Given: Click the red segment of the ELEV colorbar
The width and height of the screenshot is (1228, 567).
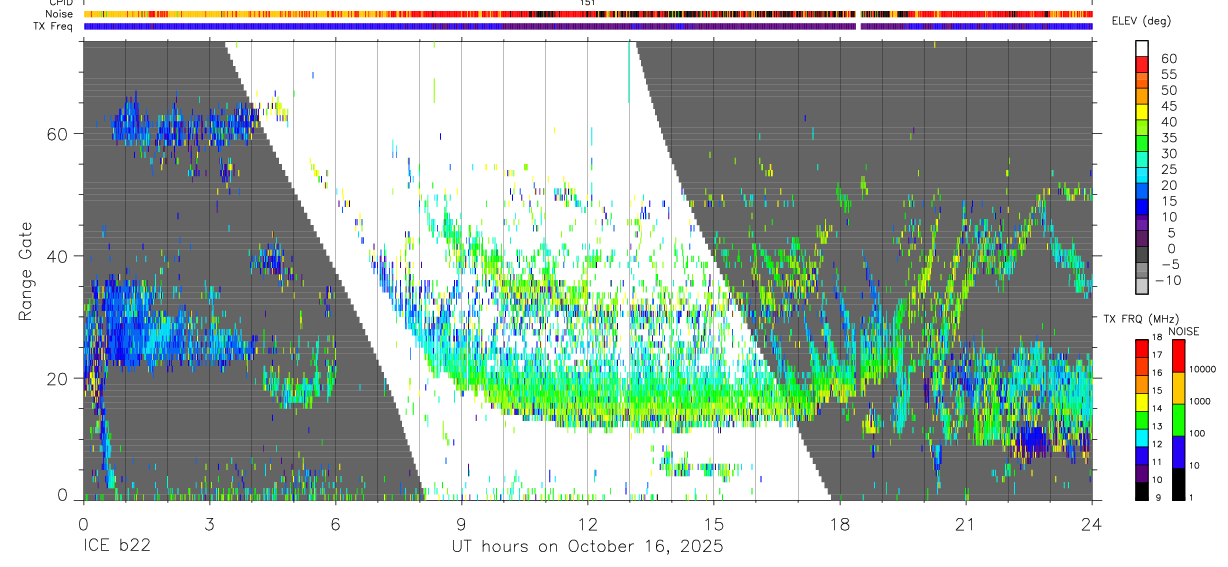Looking at the screenshot, I should tap(1142, 65).
